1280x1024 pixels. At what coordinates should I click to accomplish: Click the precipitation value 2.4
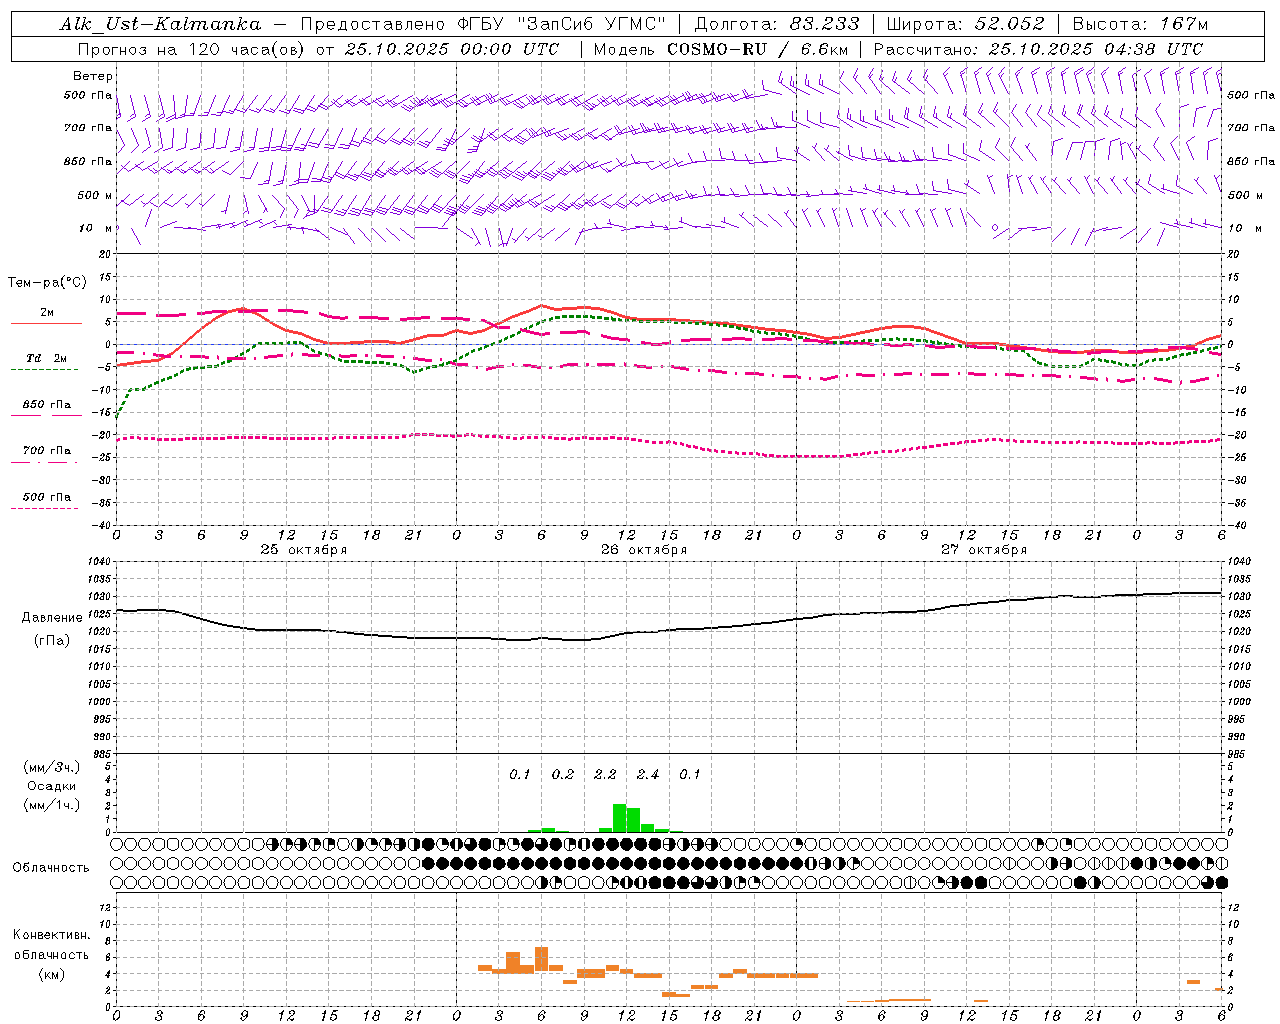[648, 775]
